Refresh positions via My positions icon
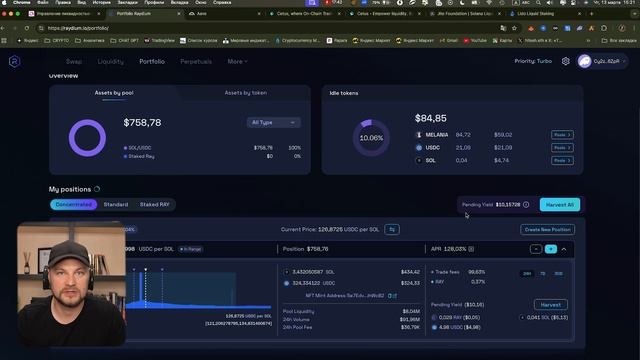This screenshot has height=360, width=640. coord(97,189)
